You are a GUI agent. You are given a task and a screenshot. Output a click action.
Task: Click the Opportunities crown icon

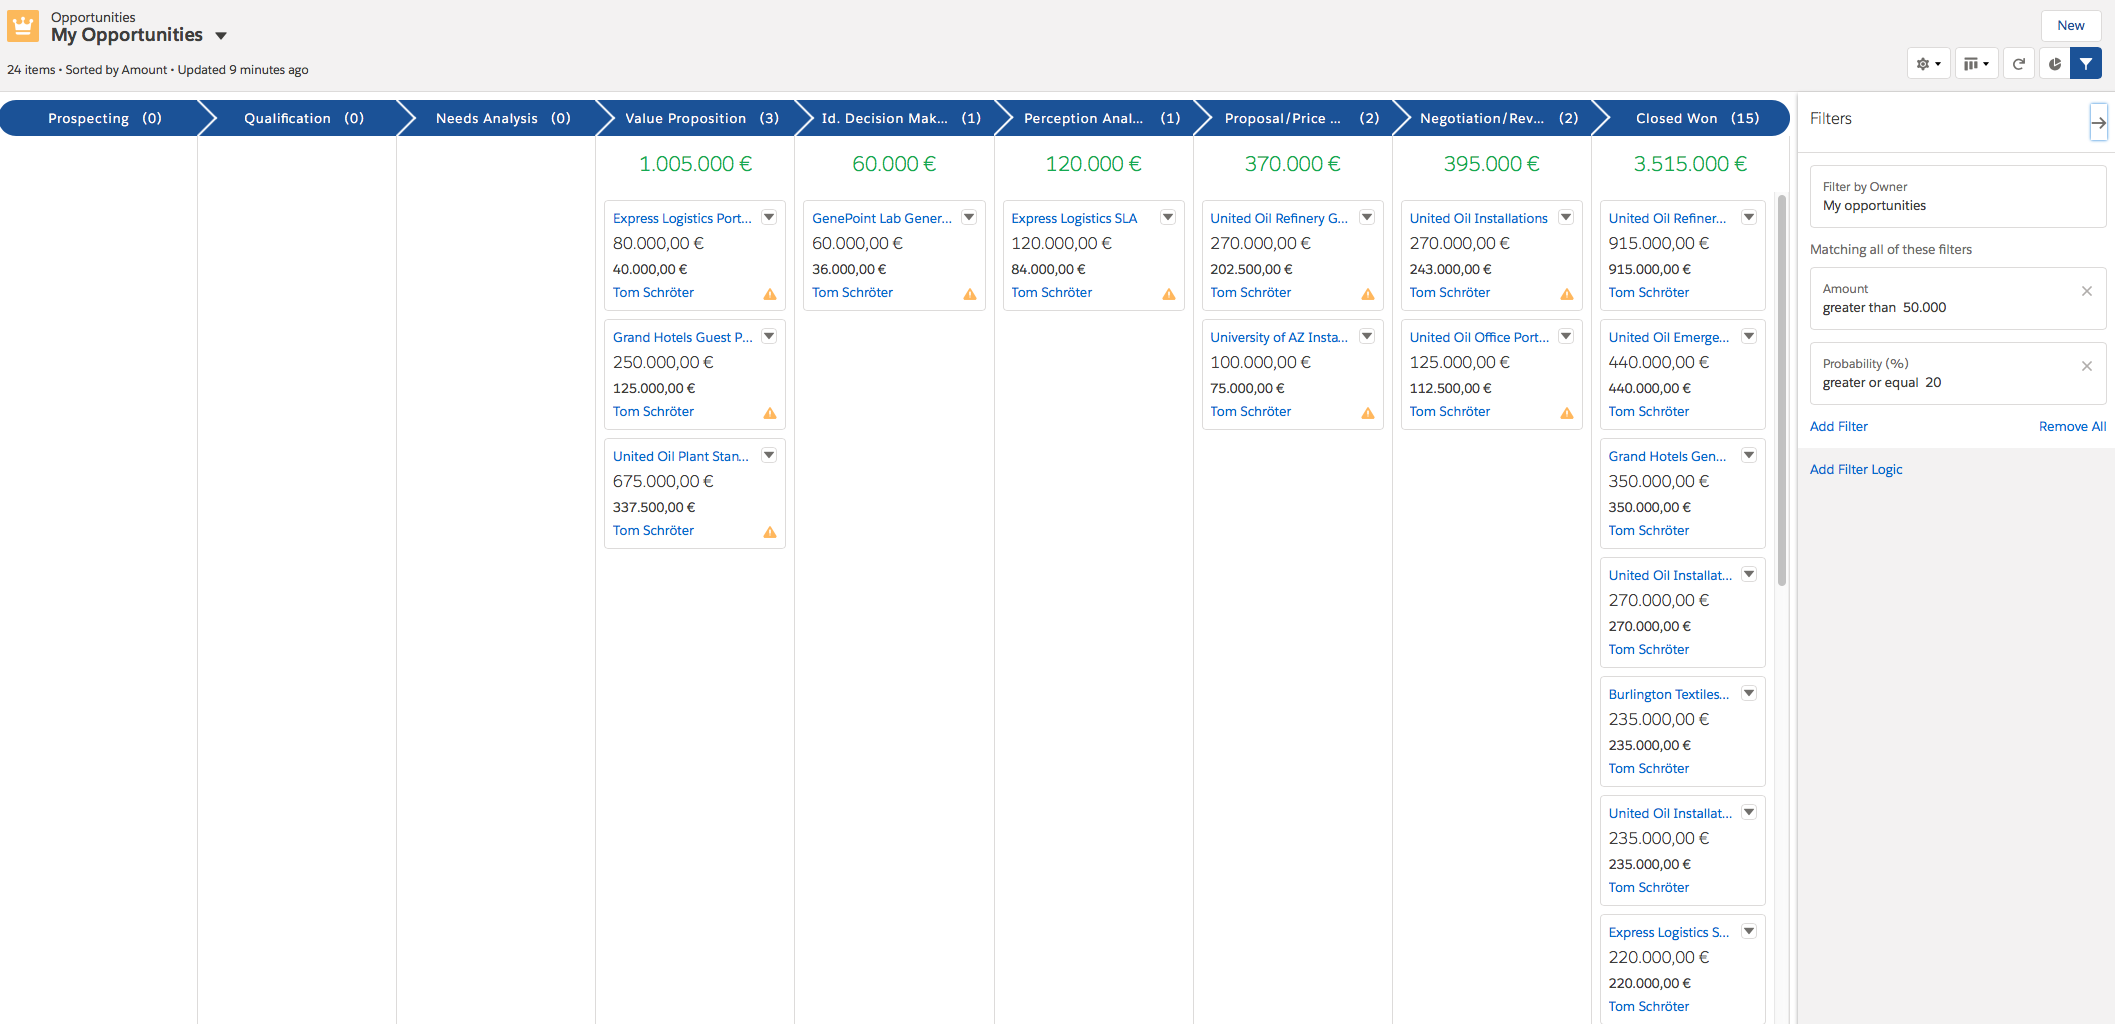click(23, 26)
